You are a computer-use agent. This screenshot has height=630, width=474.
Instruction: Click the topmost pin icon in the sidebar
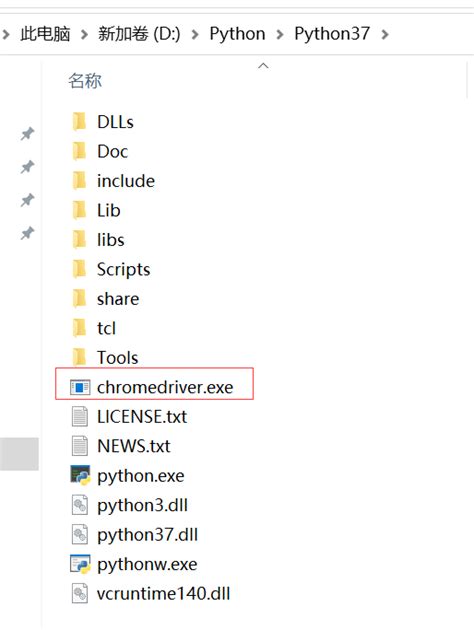pyautogui.click(x=27, y=134)
